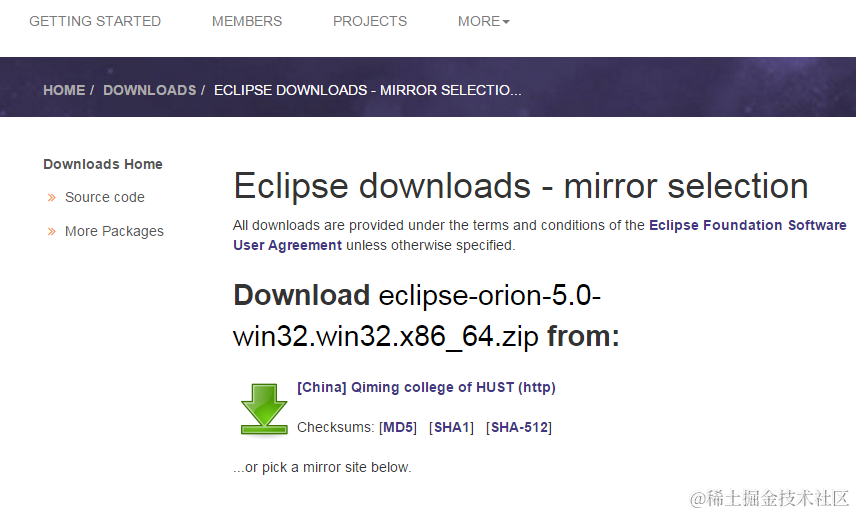Expand the More dropdown menu
Viewport: 856px width, 515px height.
[484, 21]
